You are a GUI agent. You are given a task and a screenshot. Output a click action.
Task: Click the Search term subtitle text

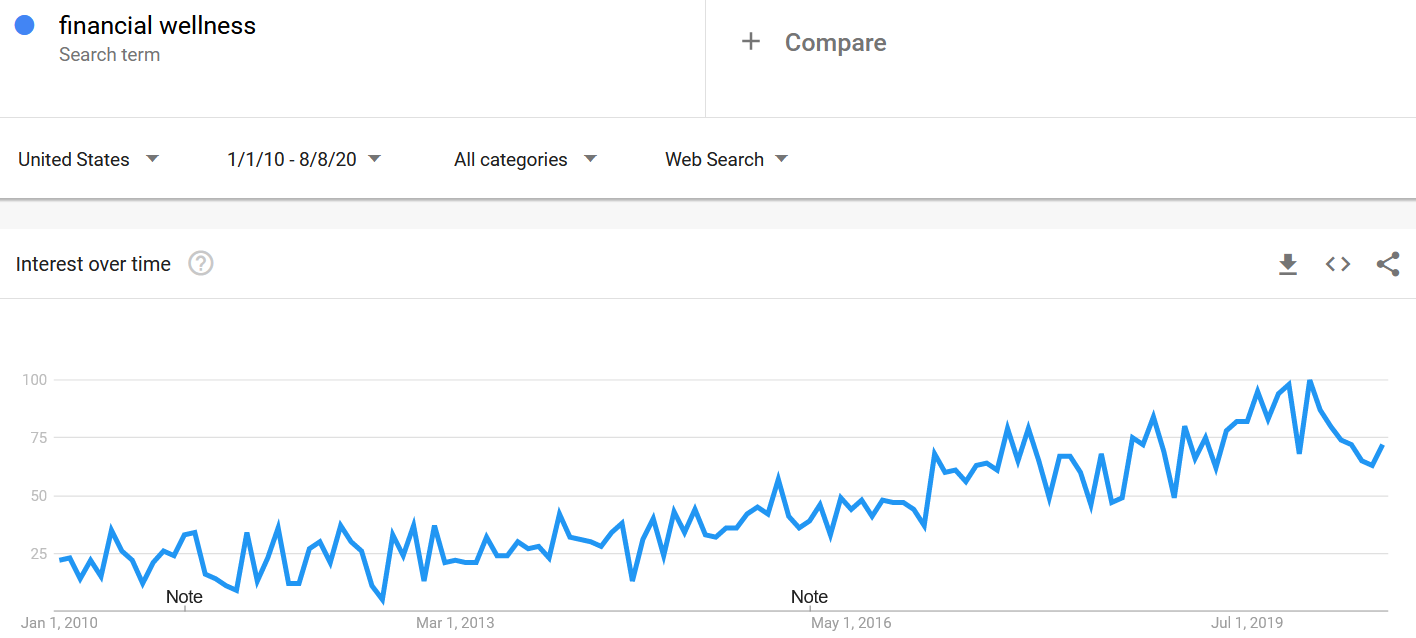pyautogui.click(x=109, y=55)
